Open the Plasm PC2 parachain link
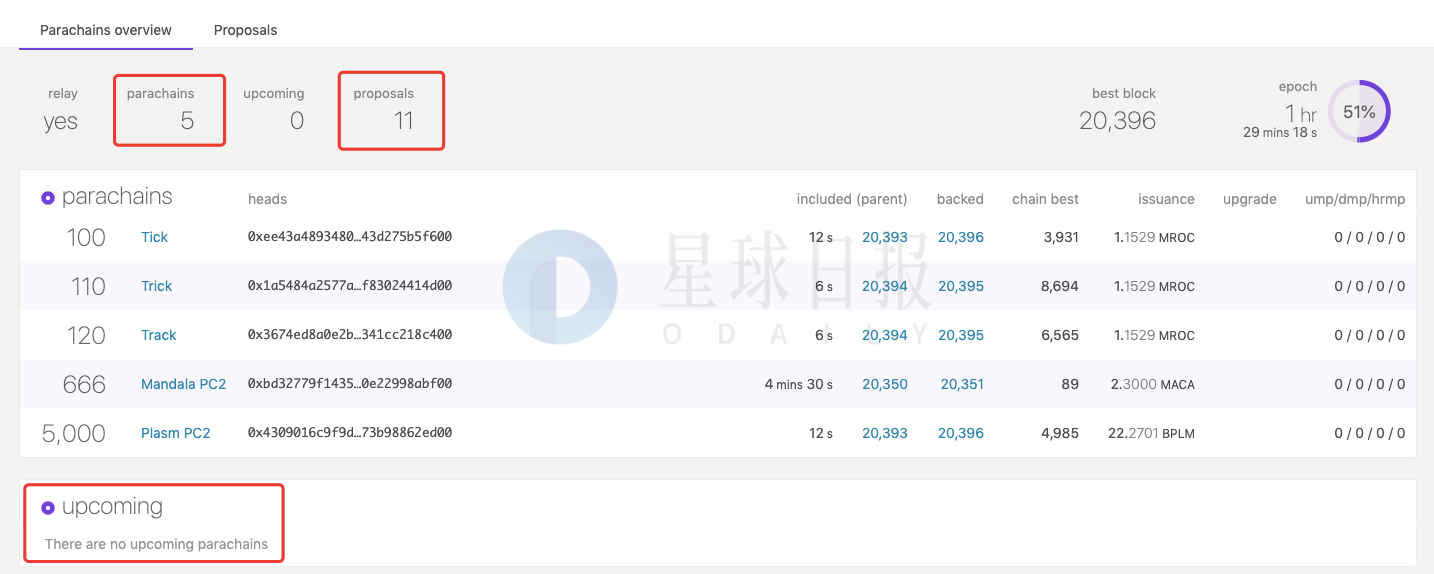 [x=176, y=433]
